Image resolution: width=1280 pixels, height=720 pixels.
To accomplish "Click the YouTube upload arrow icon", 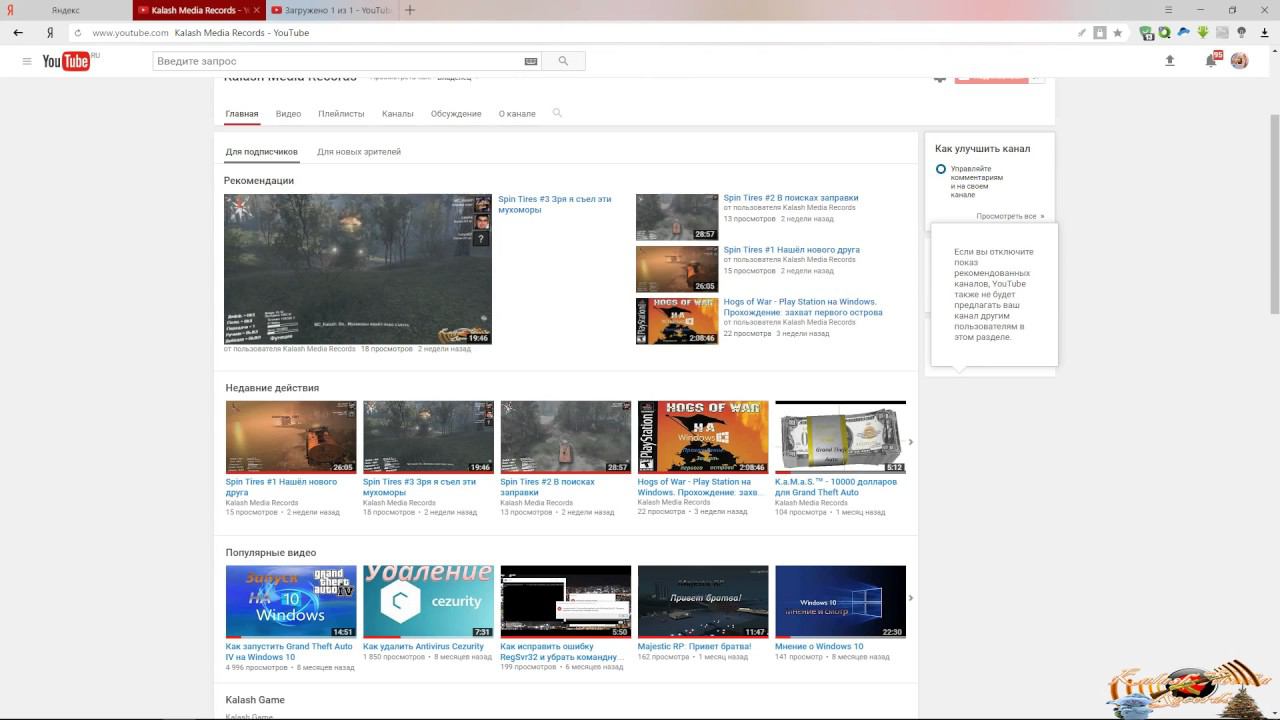I will pos(1170,61).
